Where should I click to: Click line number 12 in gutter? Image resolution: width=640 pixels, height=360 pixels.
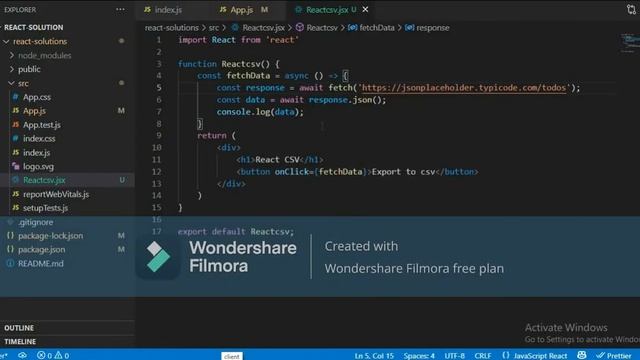click(x=156, y=172)
